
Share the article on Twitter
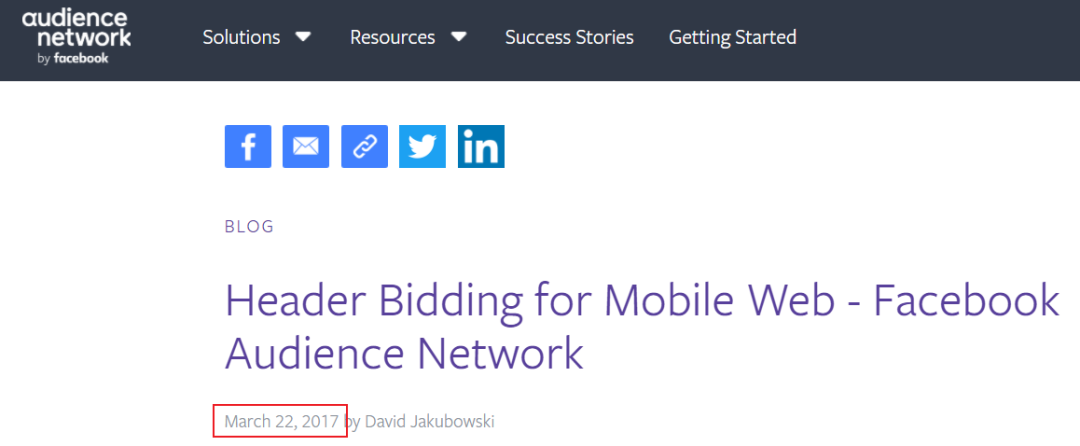[422, 146]
